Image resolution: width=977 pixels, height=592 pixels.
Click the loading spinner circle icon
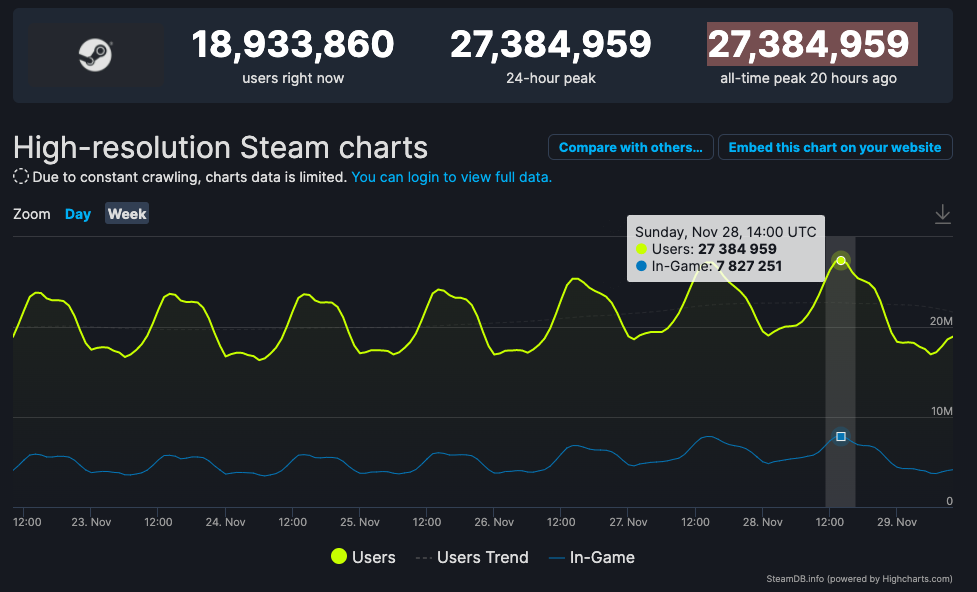coord(21,177)
